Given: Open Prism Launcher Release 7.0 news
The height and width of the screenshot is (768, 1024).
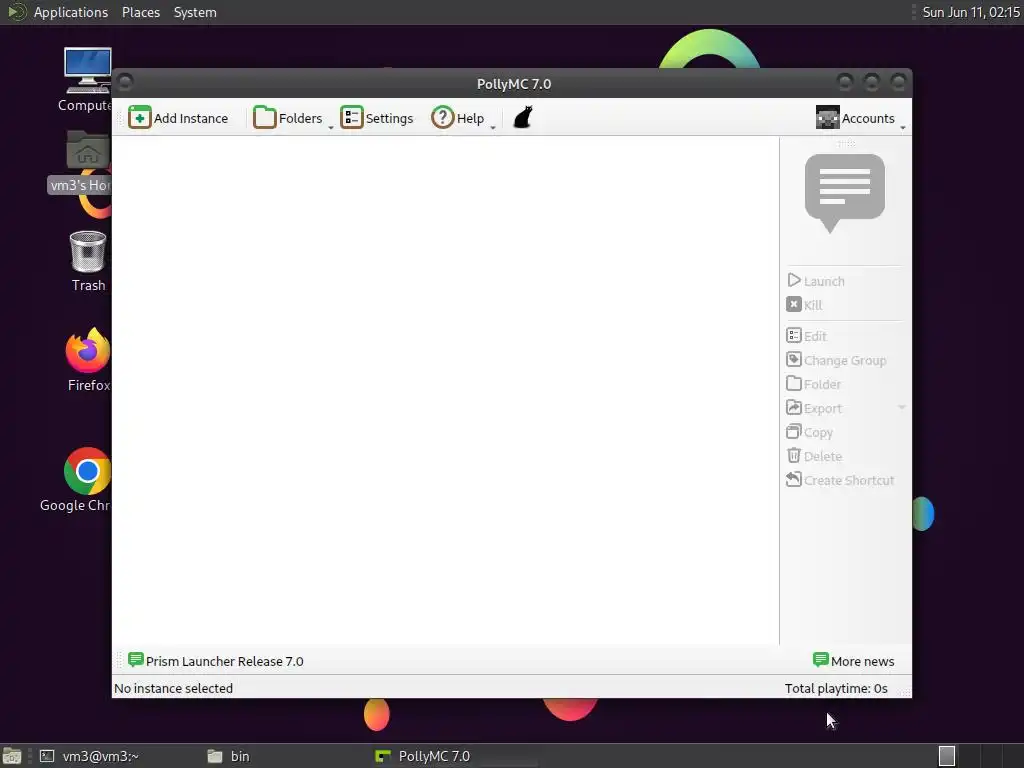Looking at the screenshot, I should coord(216,661).
